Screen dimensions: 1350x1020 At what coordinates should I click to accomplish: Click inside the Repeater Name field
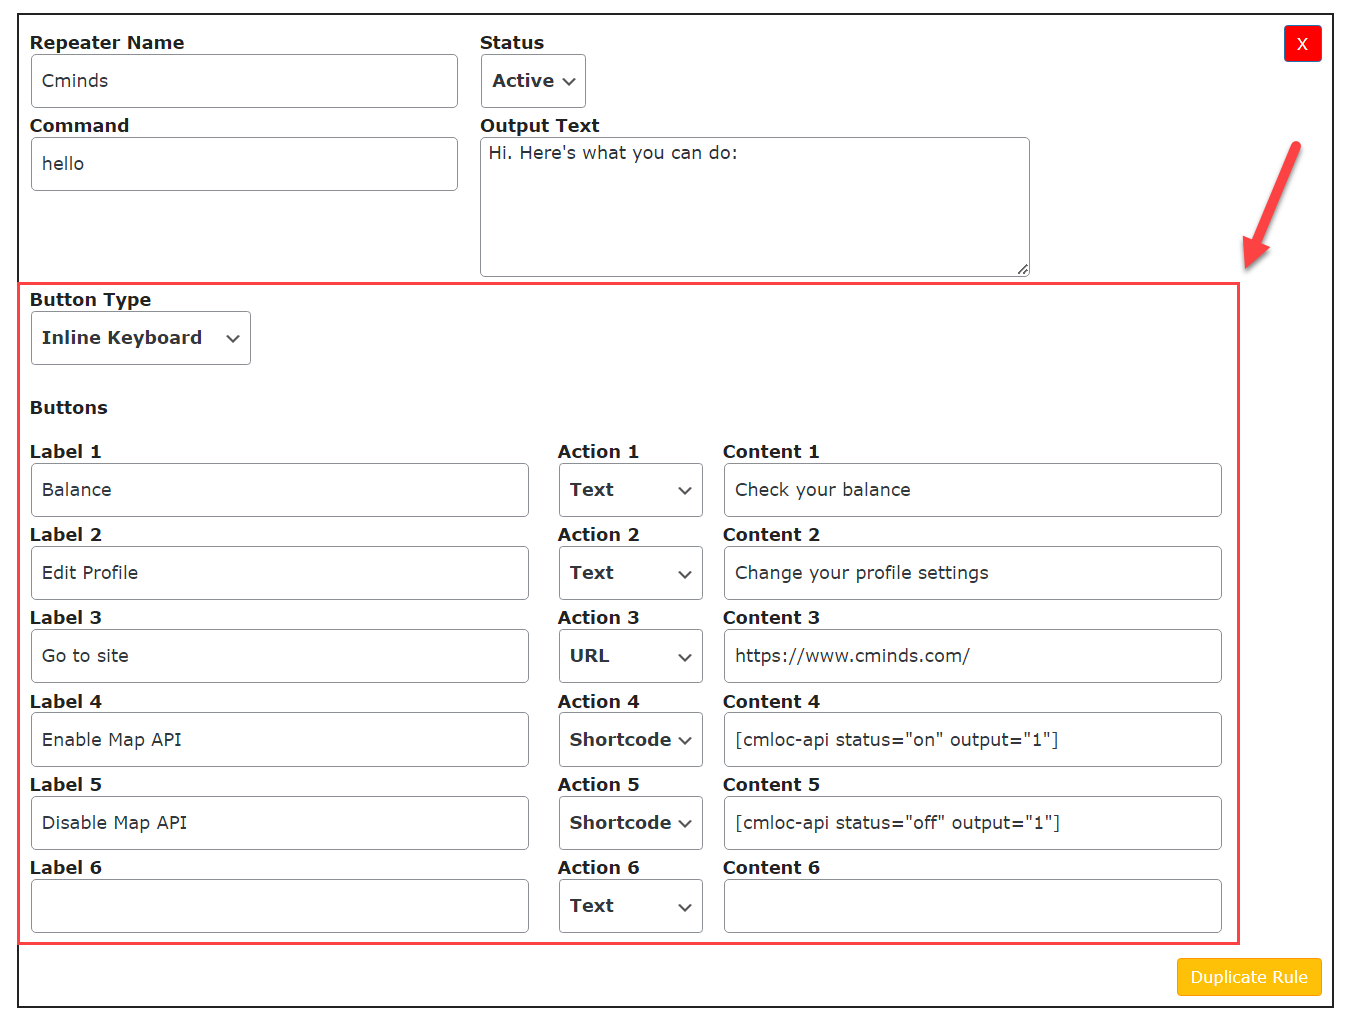[x=244, y=81]
